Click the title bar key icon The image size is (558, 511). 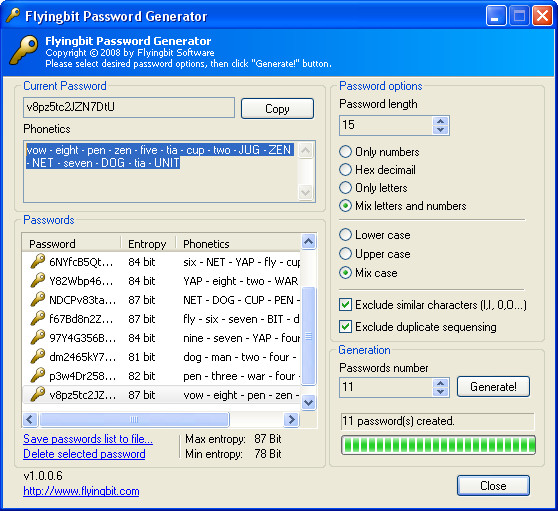point(13,16)
